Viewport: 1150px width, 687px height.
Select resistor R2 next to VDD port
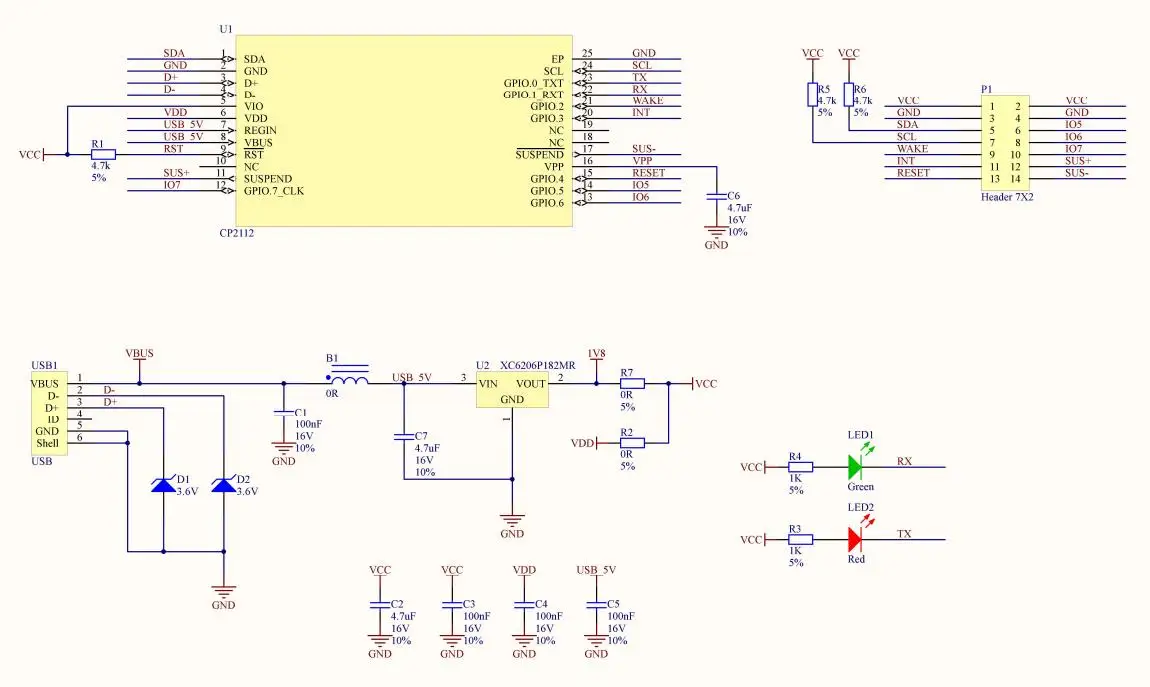click(x=632, y=443)
